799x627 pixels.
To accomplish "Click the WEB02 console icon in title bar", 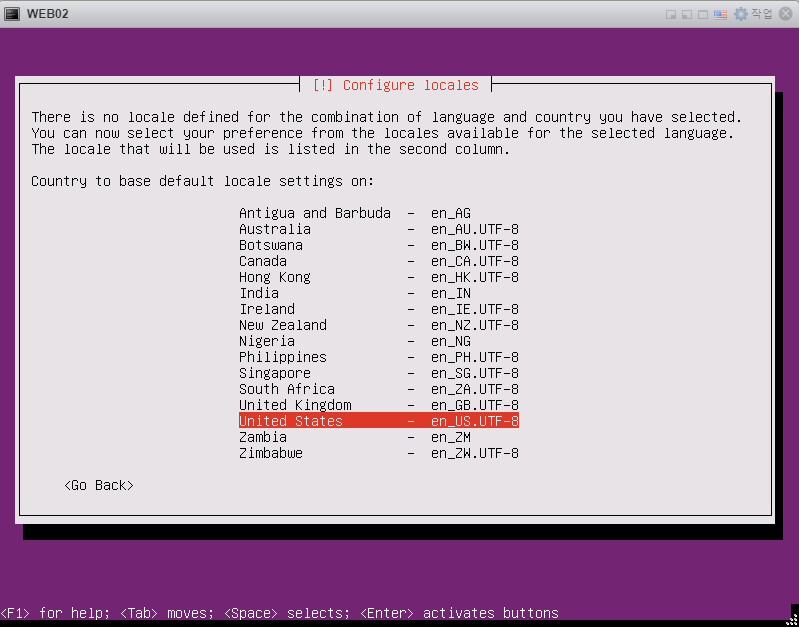I will 11,14.
